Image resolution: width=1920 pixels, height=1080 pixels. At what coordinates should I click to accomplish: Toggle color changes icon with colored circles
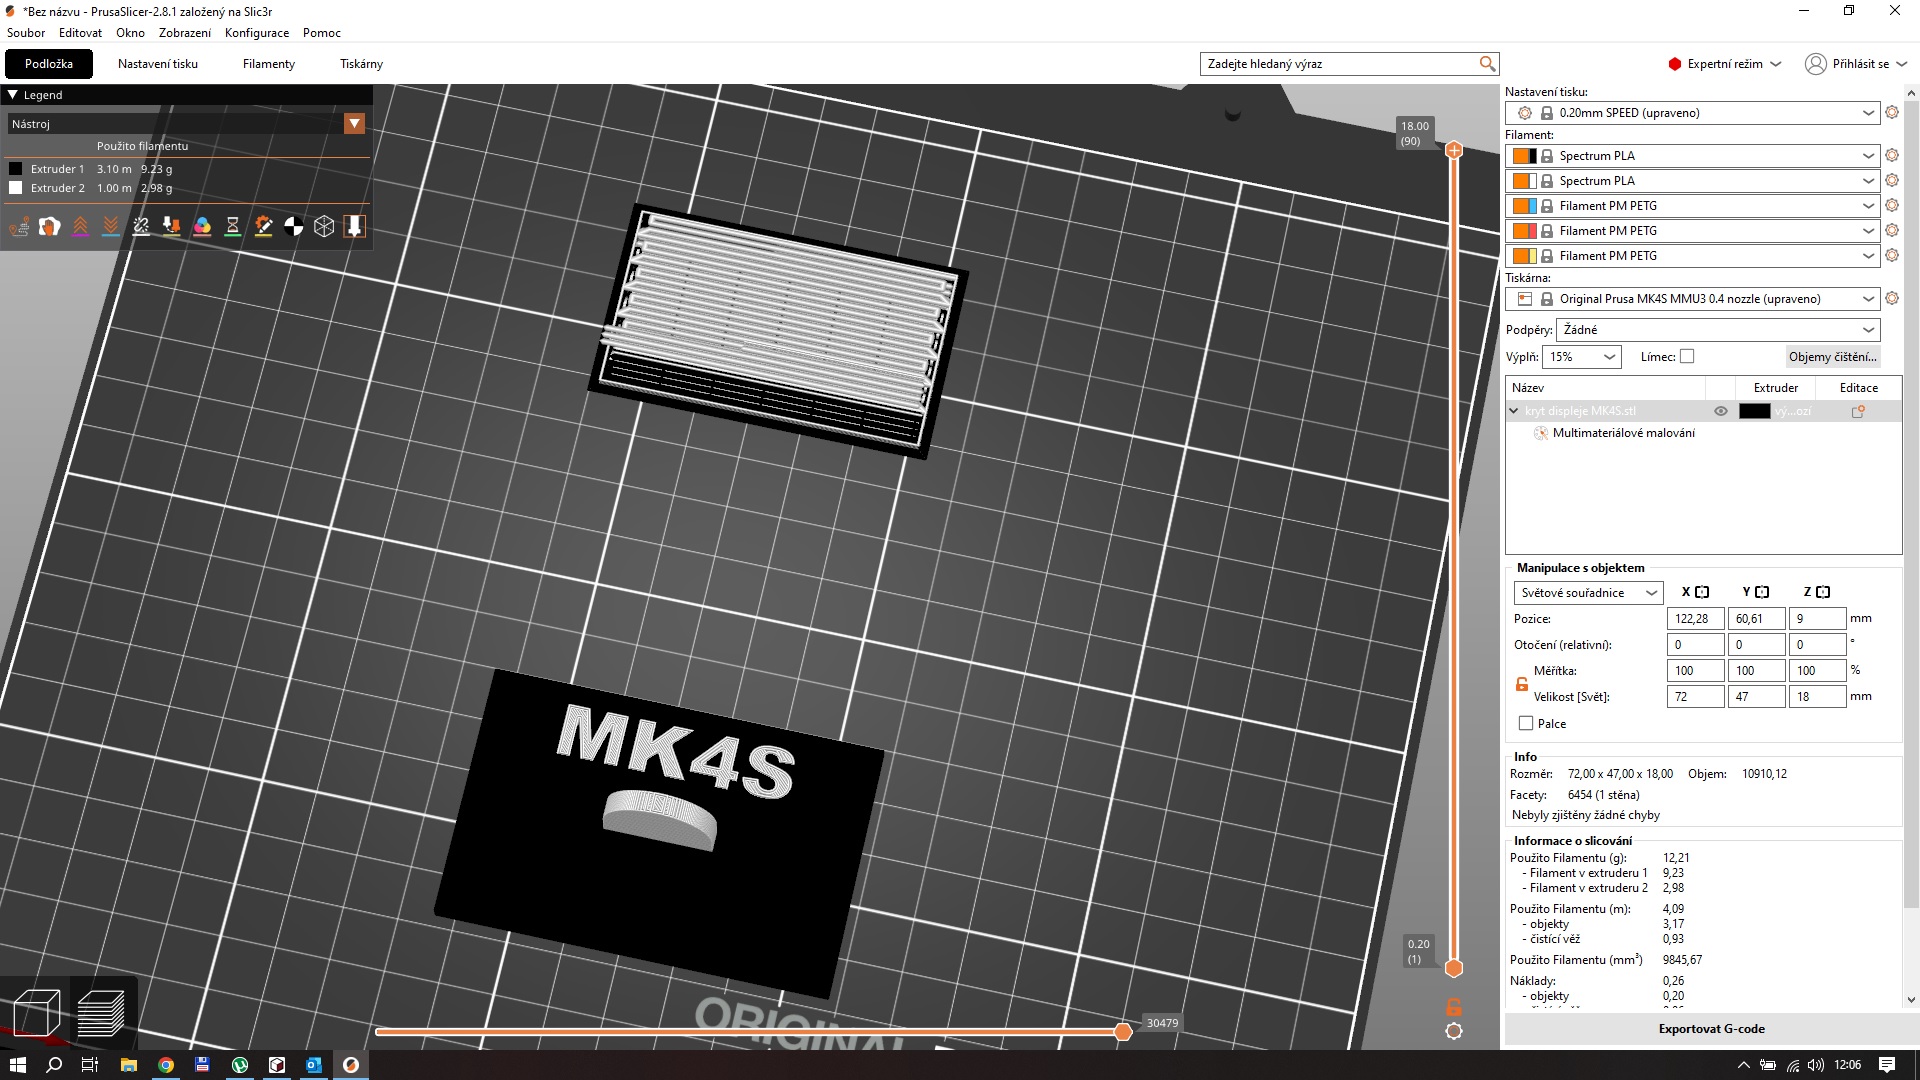[202, 227]
